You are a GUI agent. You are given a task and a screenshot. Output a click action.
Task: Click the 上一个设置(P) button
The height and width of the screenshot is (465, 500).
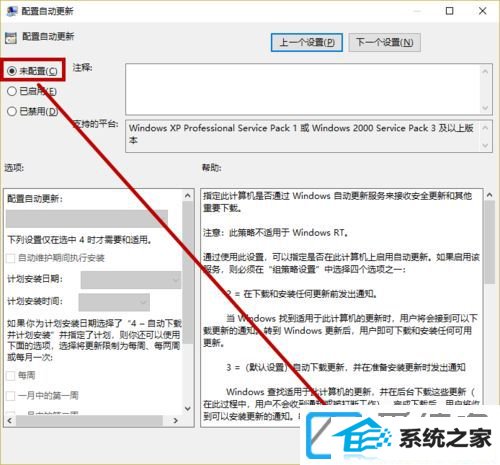(x=307, y=42)
